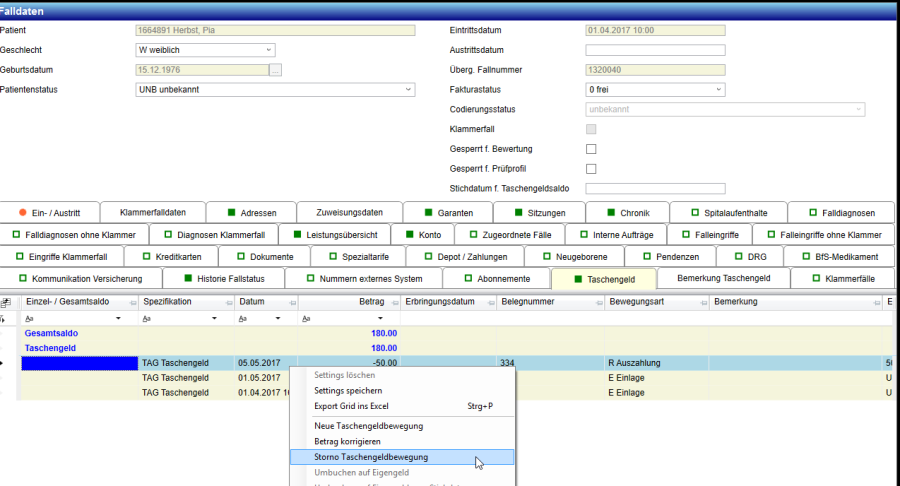Open the Fakturastatus dropdown

(718, 89)
